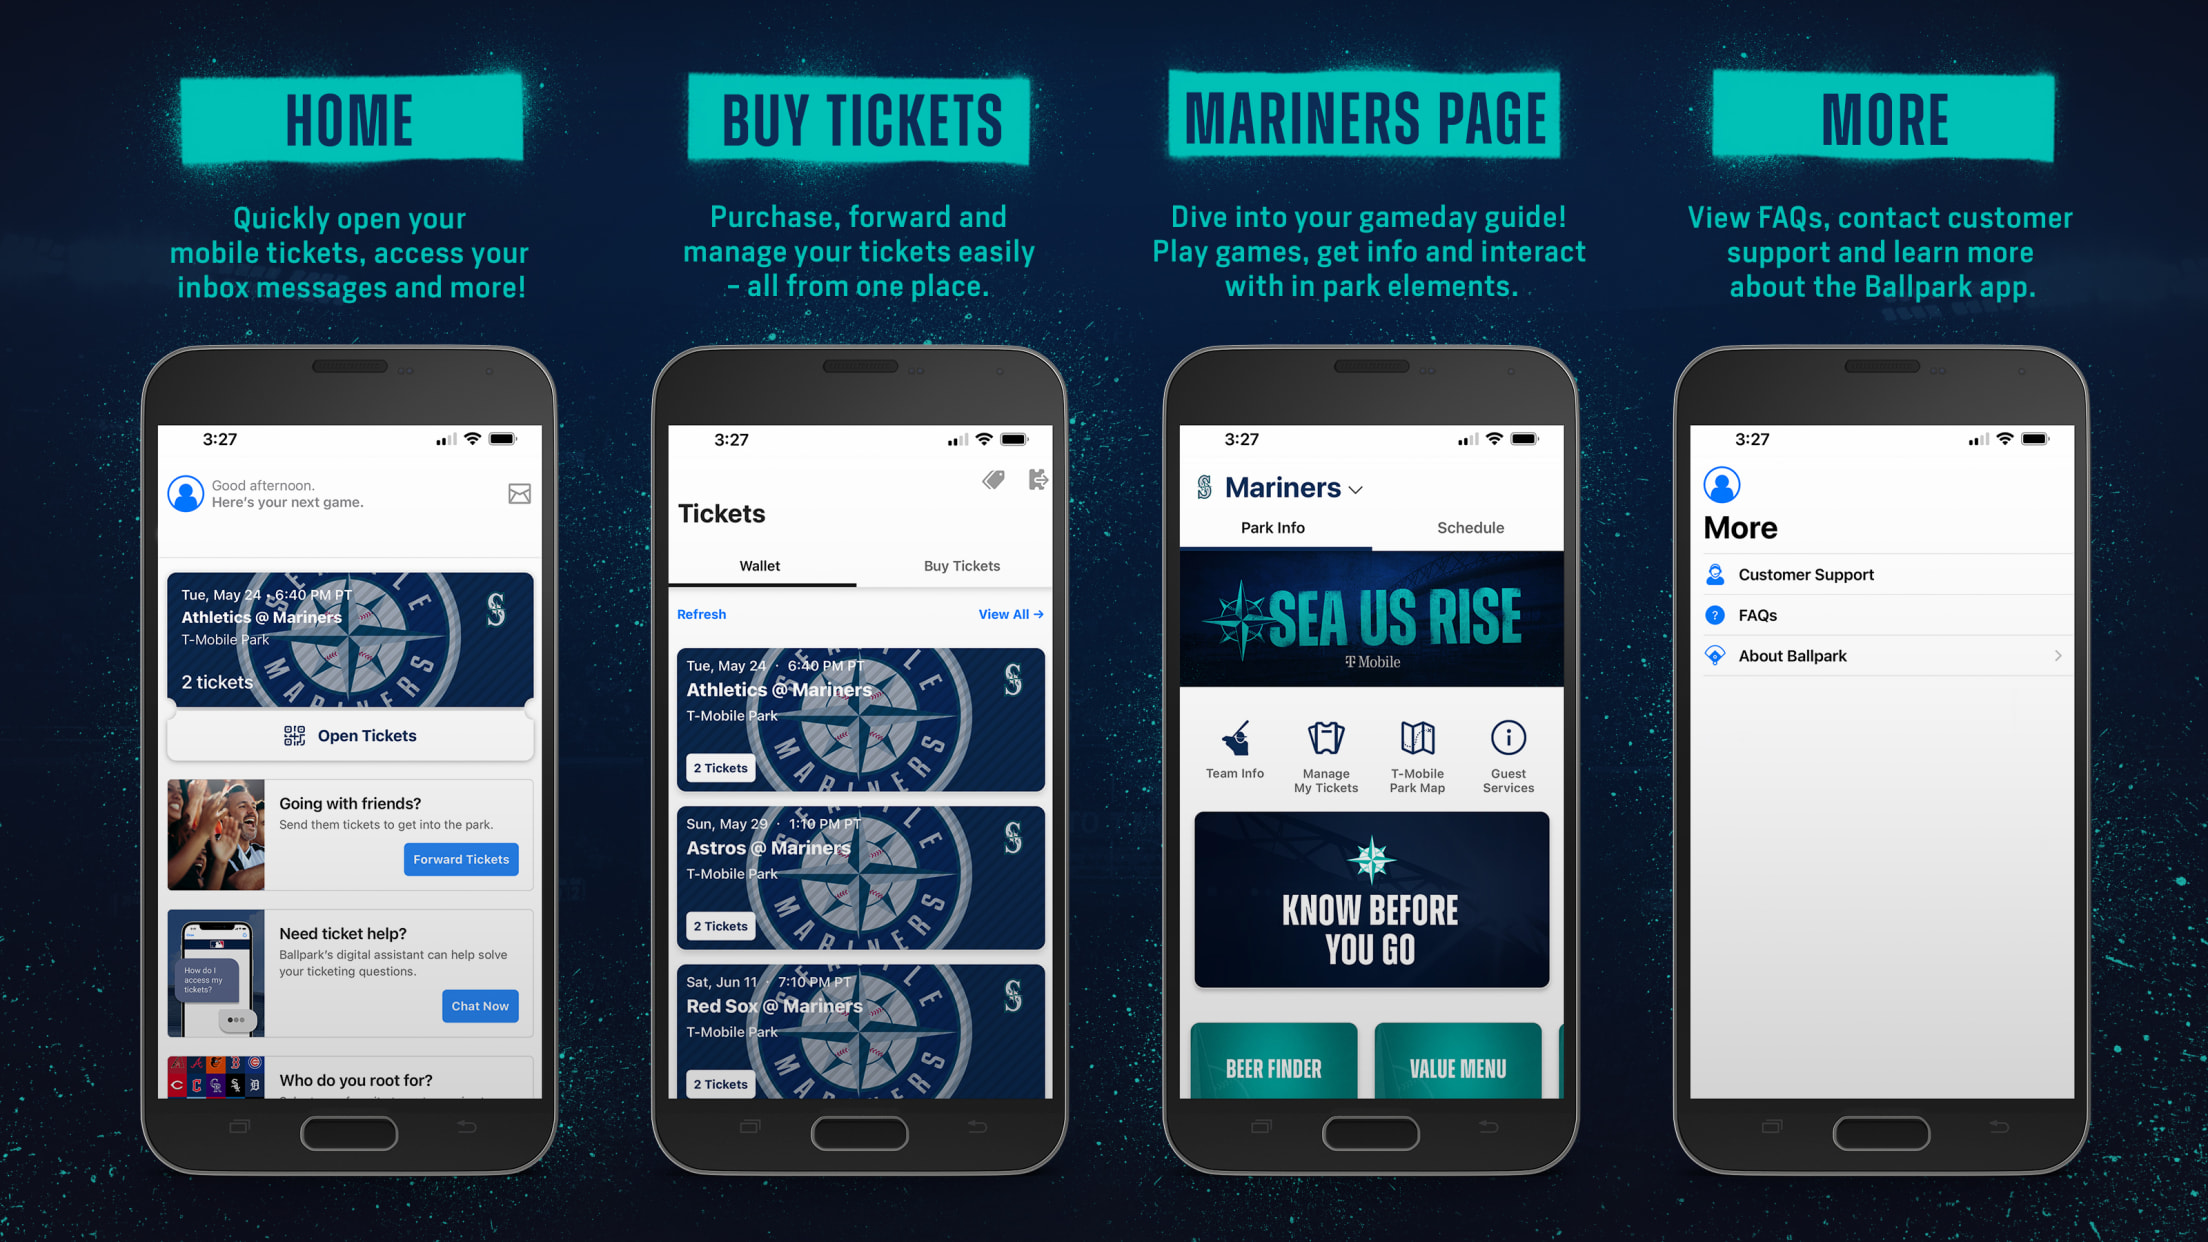The image size is (2208, 1242).
Task: Click the Open Tickets button
Action: (349, 735)
